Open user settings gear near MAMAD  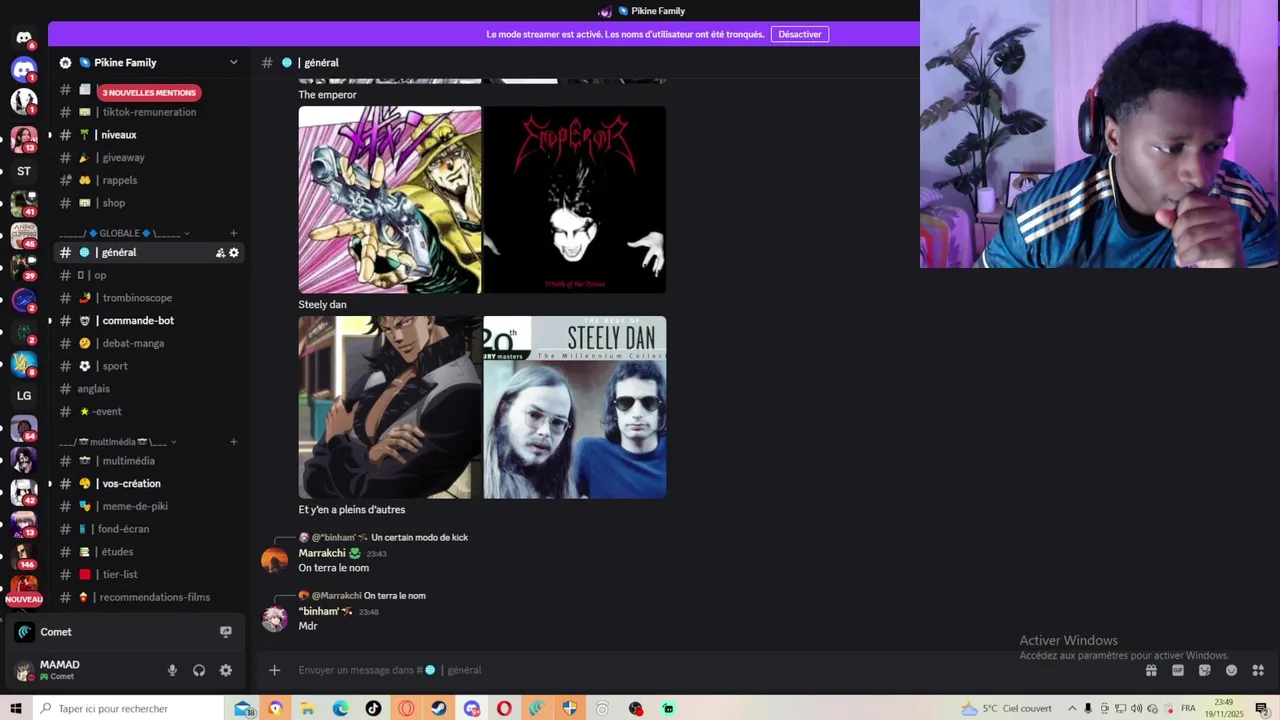(x=226, y=670)
